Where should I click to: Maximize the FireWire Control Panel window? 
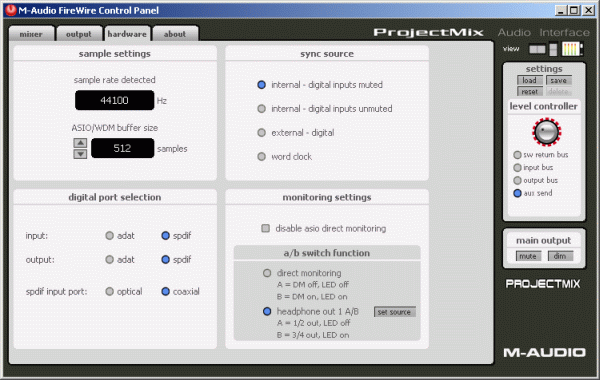coord(574,10)
